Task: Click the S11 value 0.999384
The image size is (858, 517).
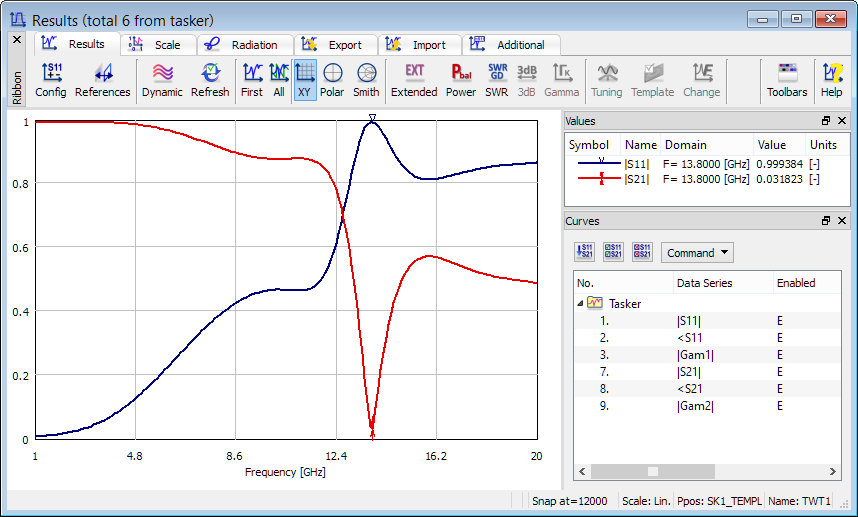Action: coord(779,164)
